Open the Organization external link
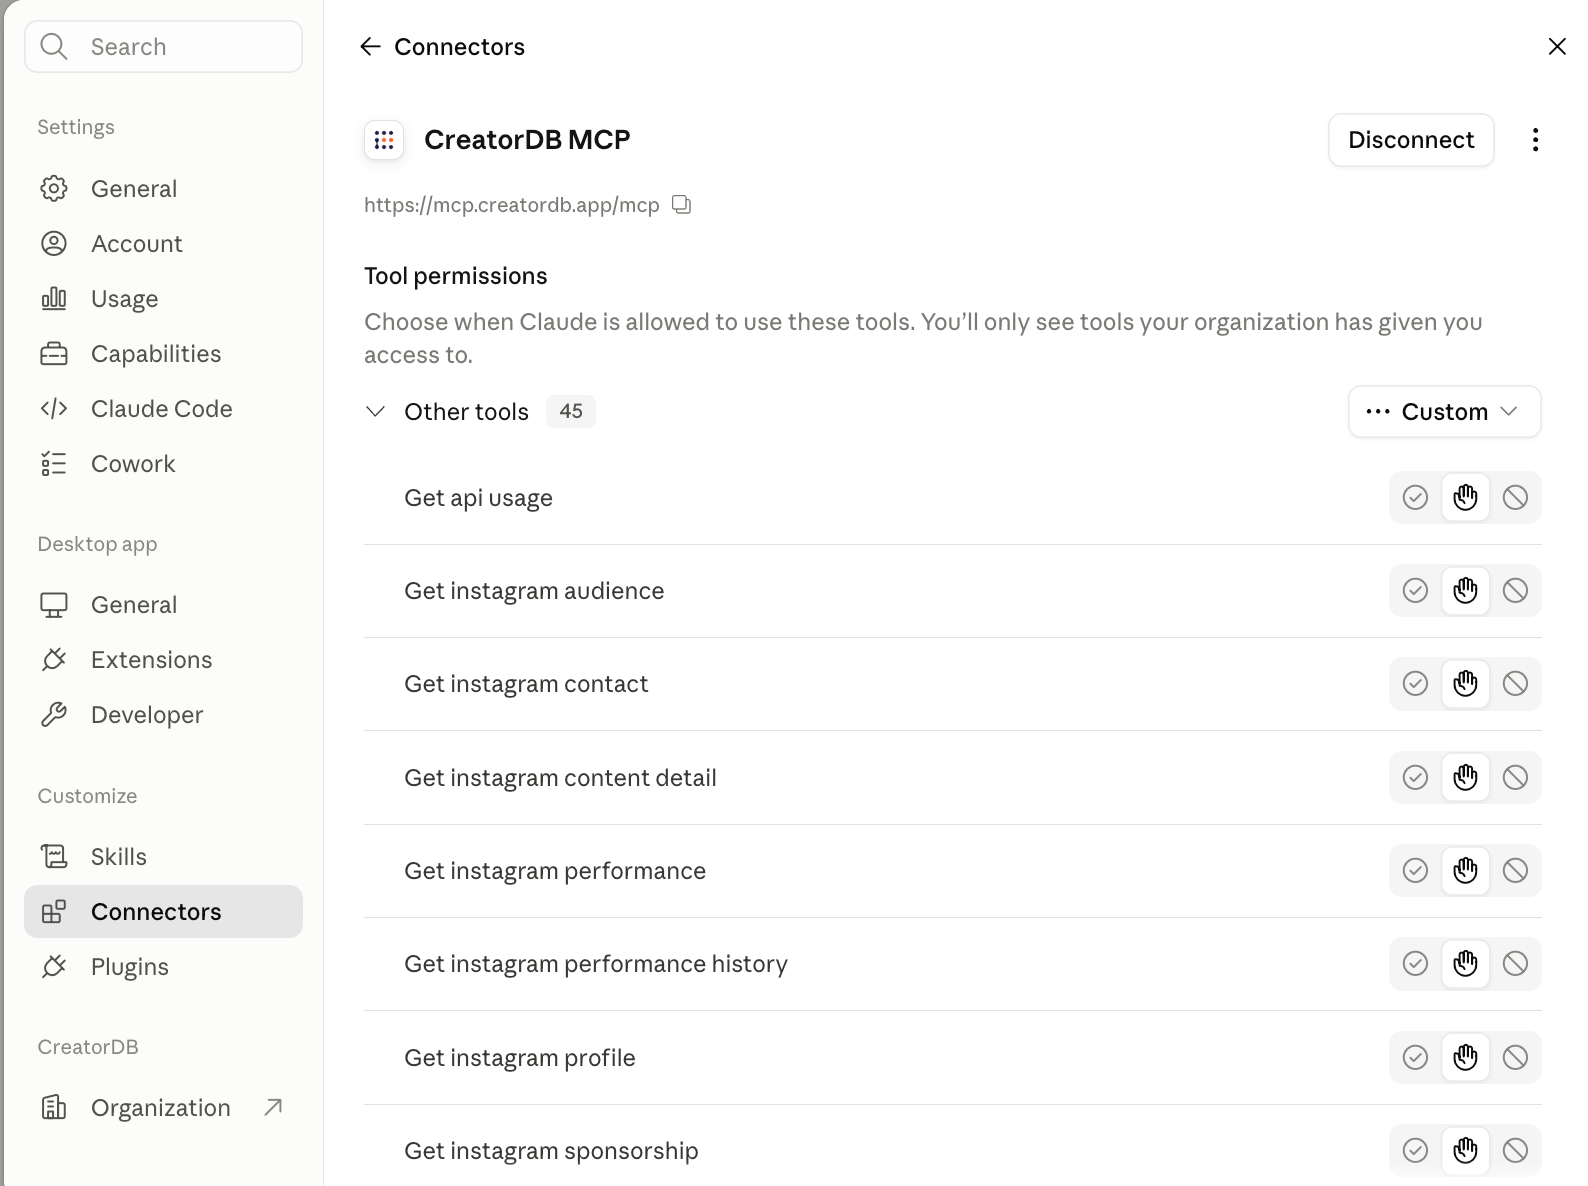Screen dimensions: 1588x1186 click(163, 1108)
